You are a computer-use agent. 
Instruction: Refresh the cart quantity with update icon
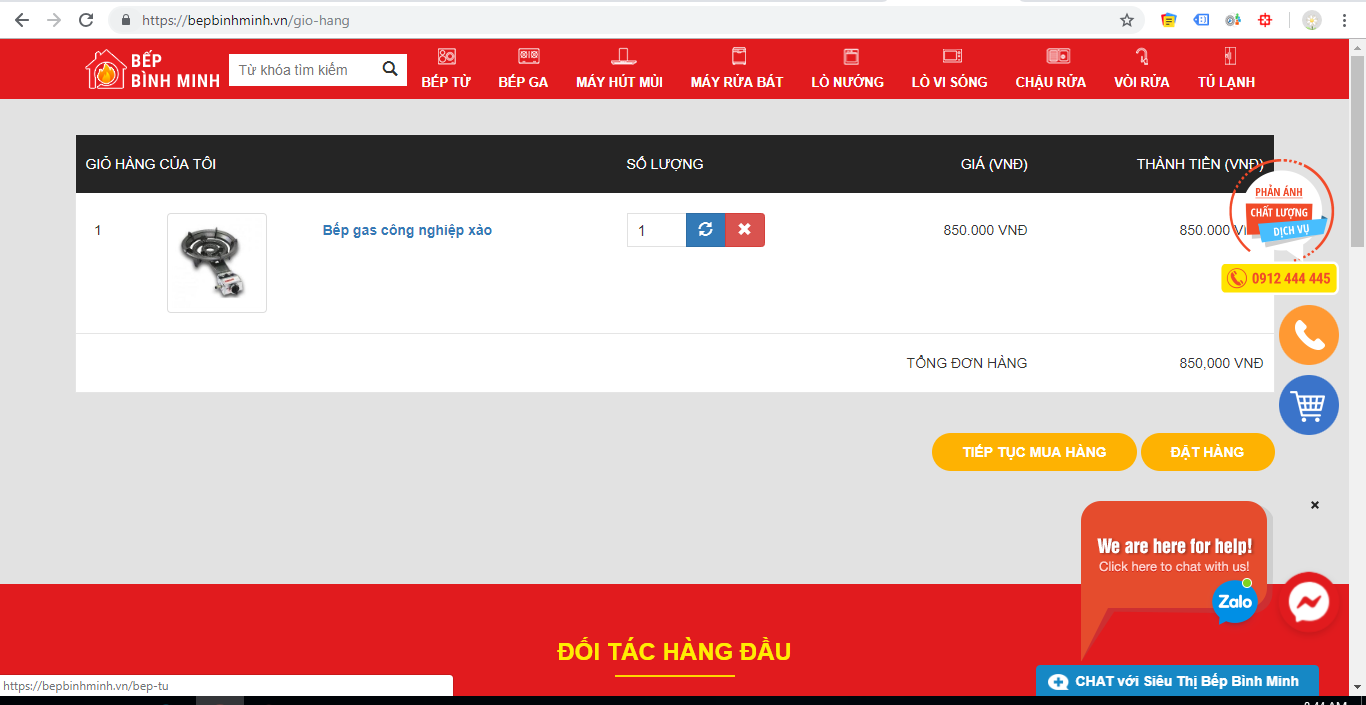coord(705,230)
